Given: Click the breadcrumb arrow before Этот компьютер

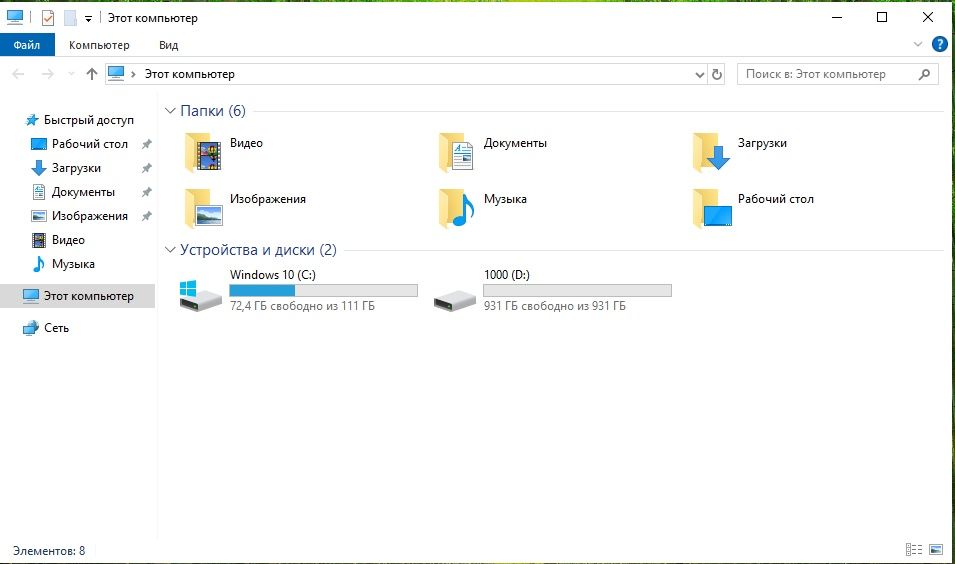Looking at the screenshot, I should 133,74.
